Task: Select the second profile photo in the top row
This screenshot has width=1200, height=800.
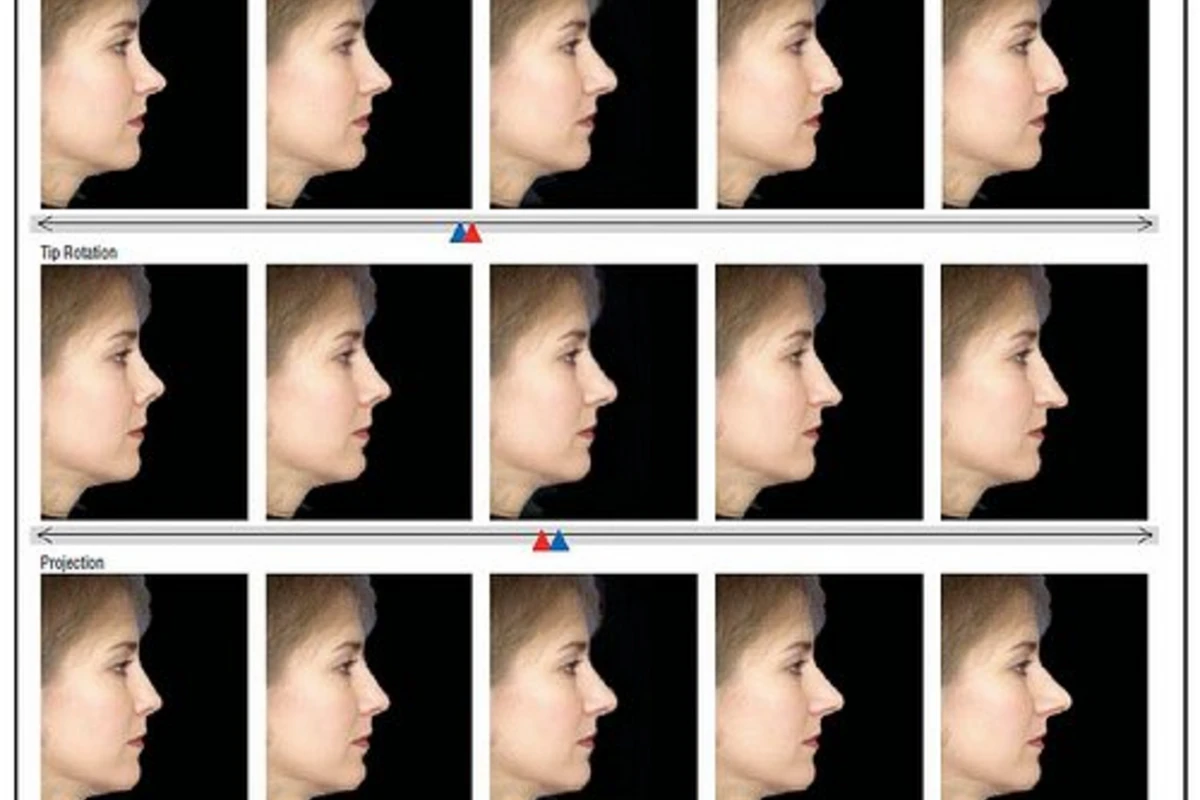Action: pyautogui.click(x=369, y=104)
